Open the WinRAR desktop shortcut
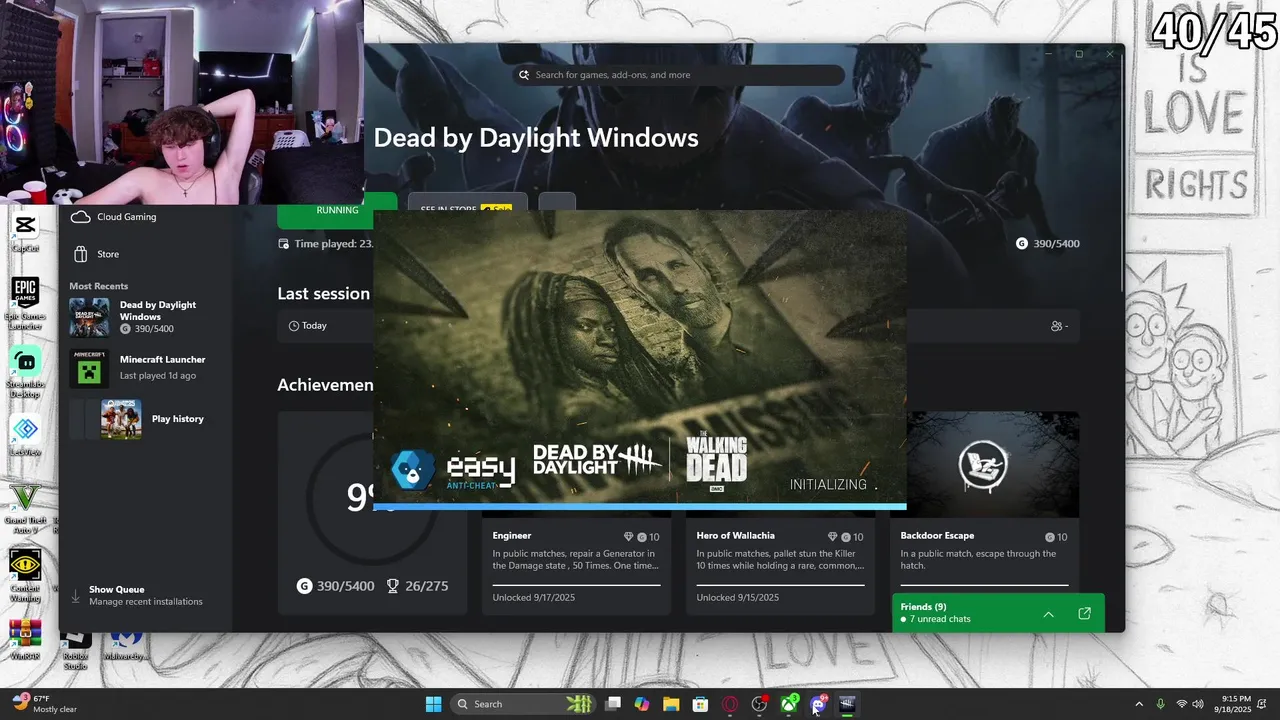The width and height of the screenshot is (1280, 720). point(25,638)
